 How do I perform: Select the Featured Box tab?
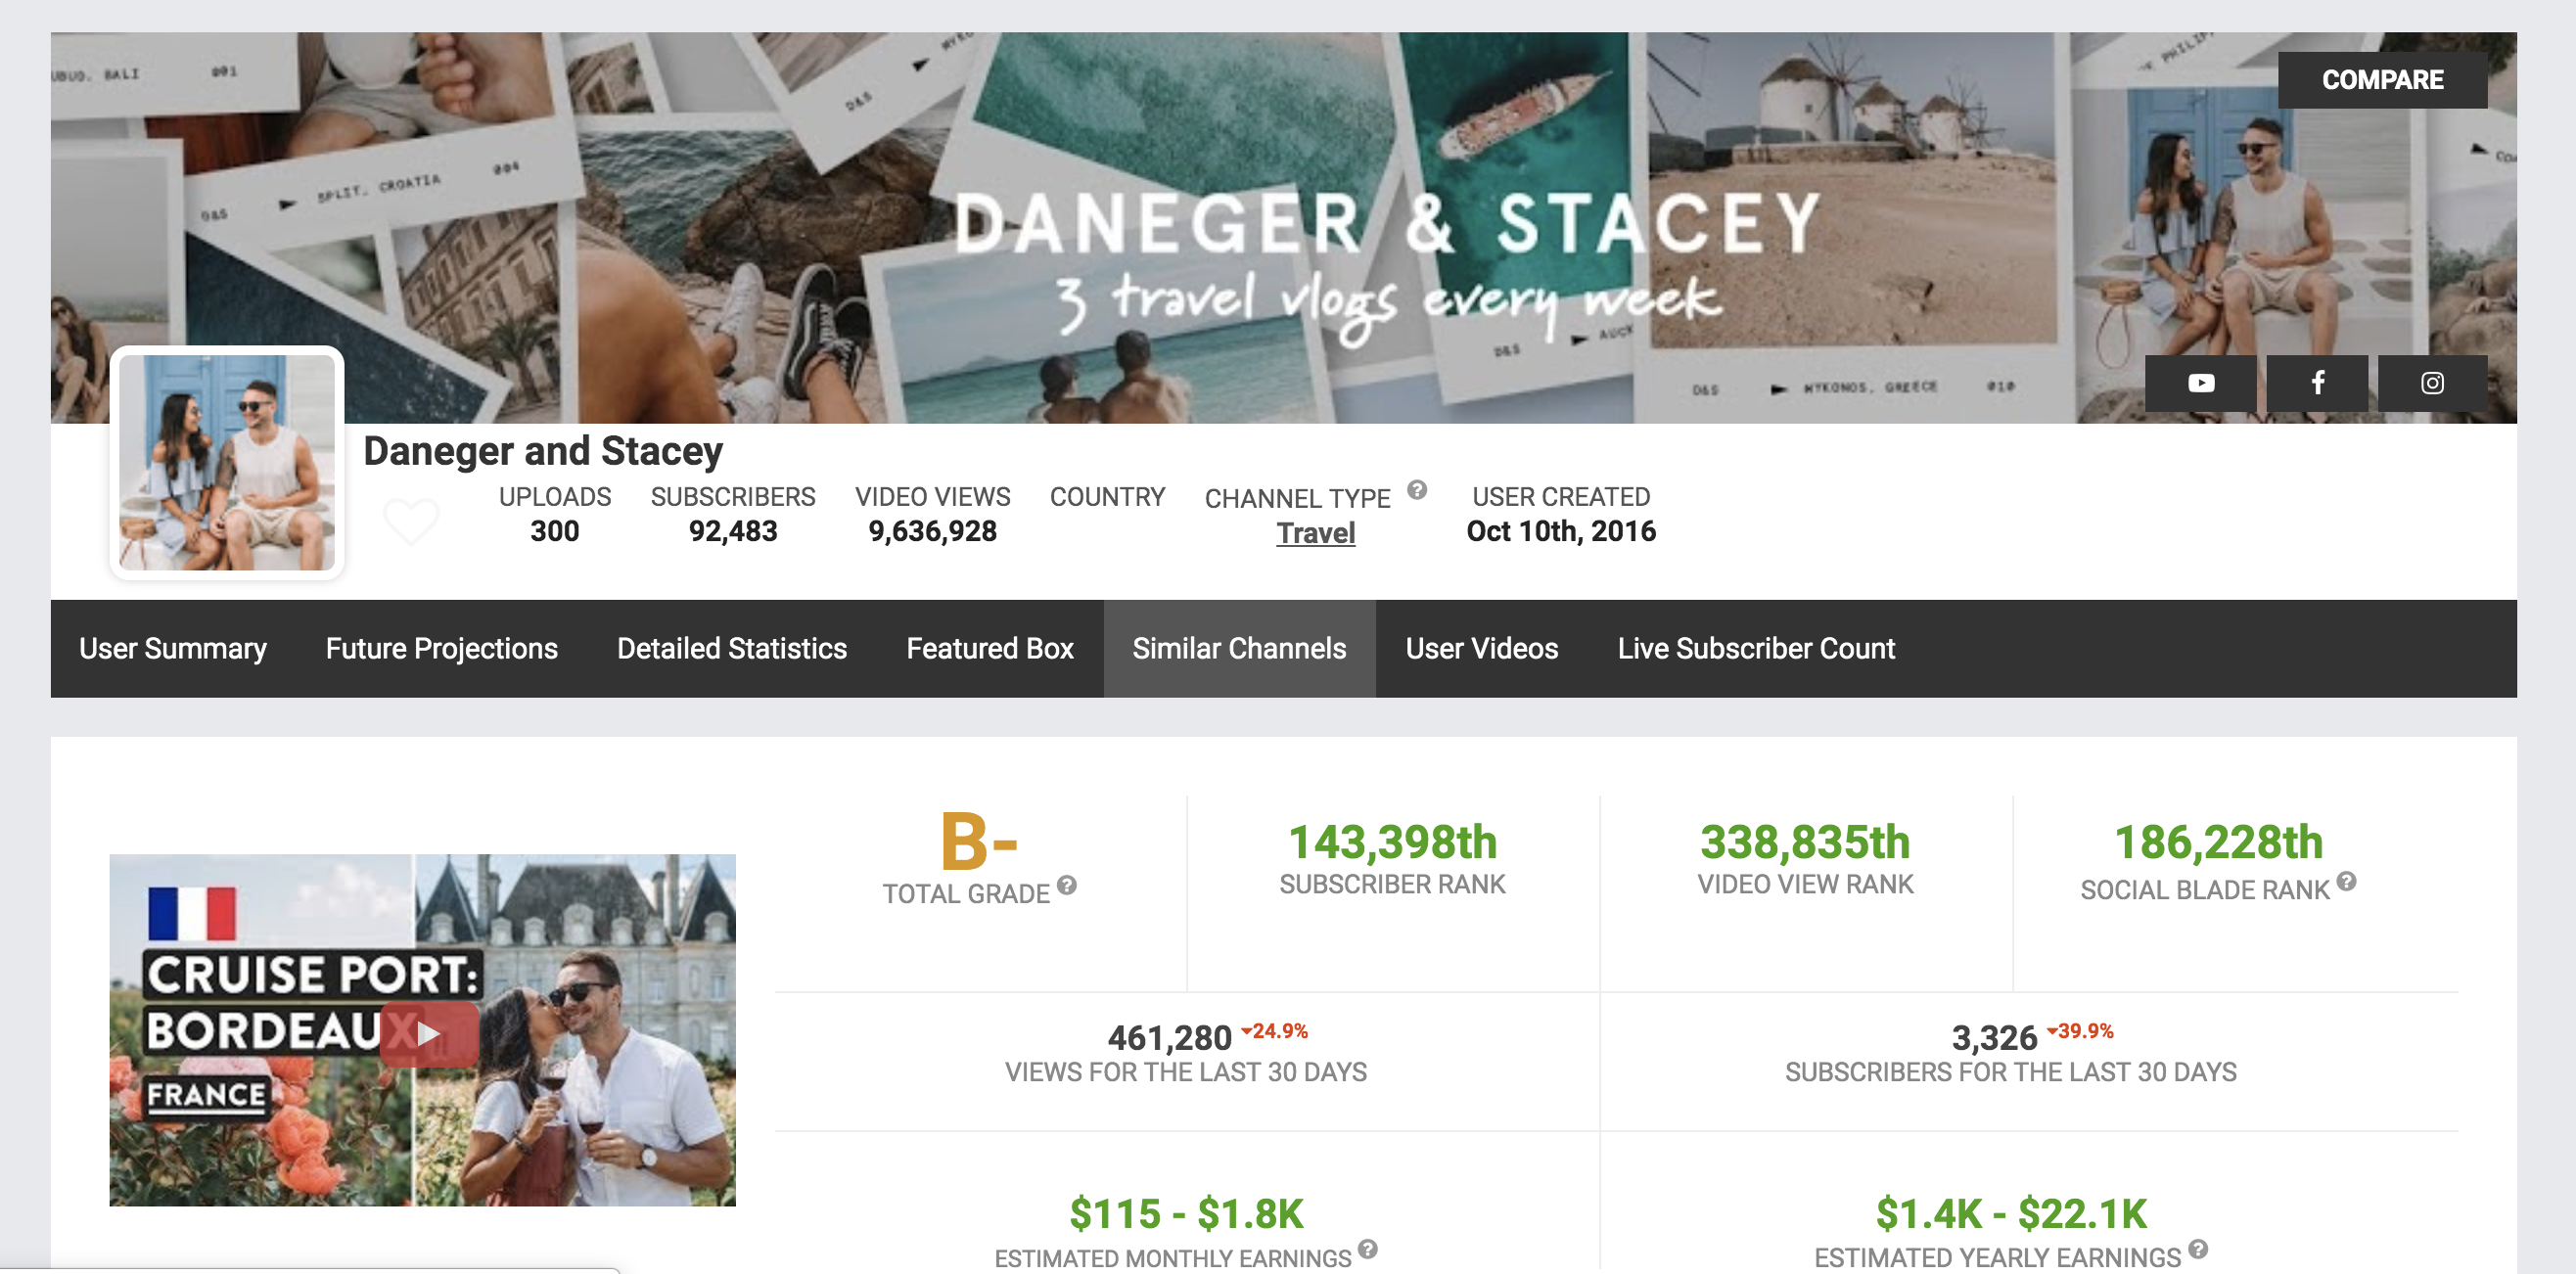[x=989, y=649]
